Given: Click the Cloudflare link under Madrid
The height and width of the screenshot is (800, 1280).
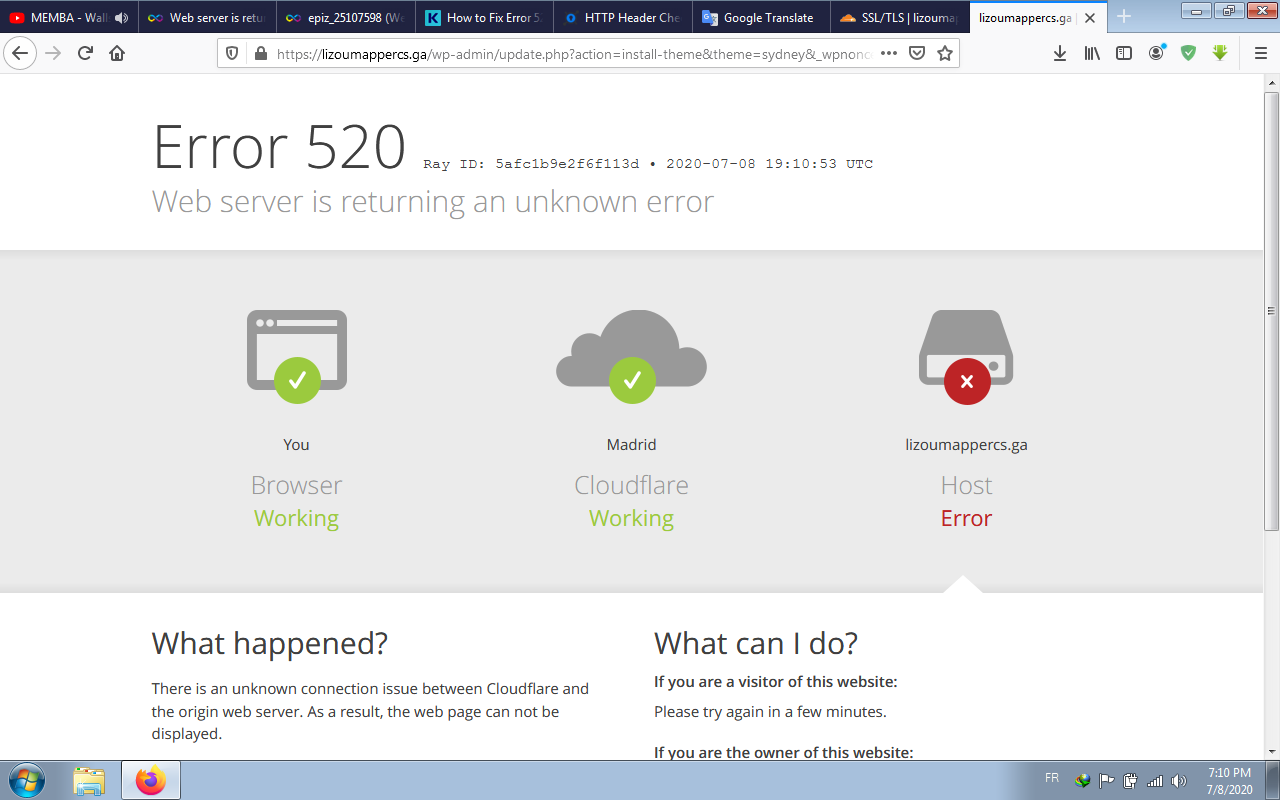Looking at the screenshot, I should click(631, 485).
